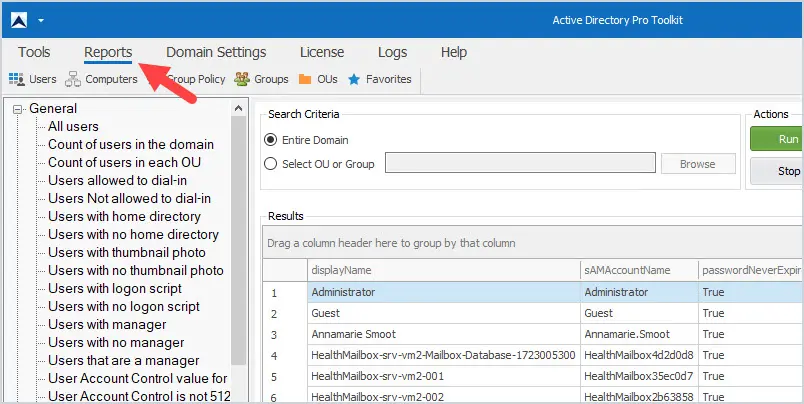Click the Guest displayName cell
This screenshot has width=804, height=404.
[444, 313]
